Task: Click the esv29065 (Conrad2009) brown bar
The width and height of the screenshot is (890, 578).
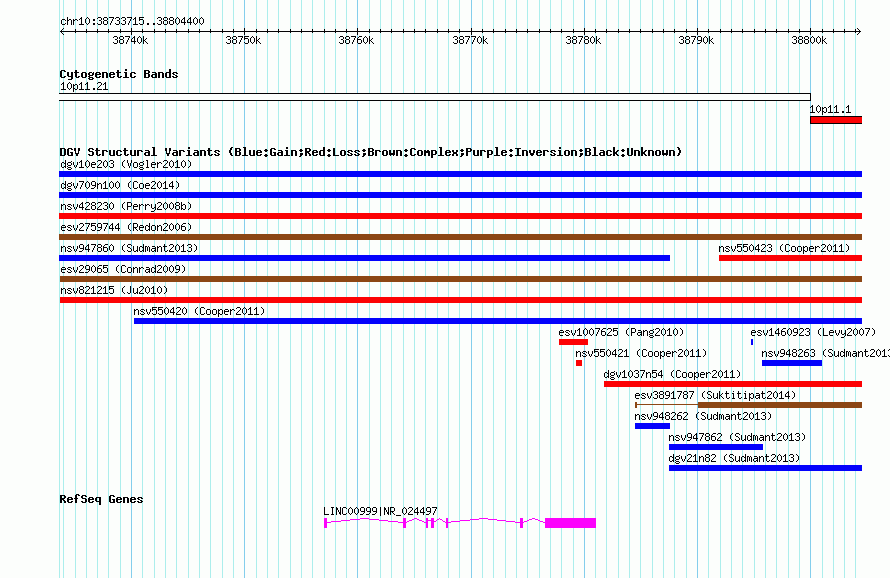Action: coord(460,279)
